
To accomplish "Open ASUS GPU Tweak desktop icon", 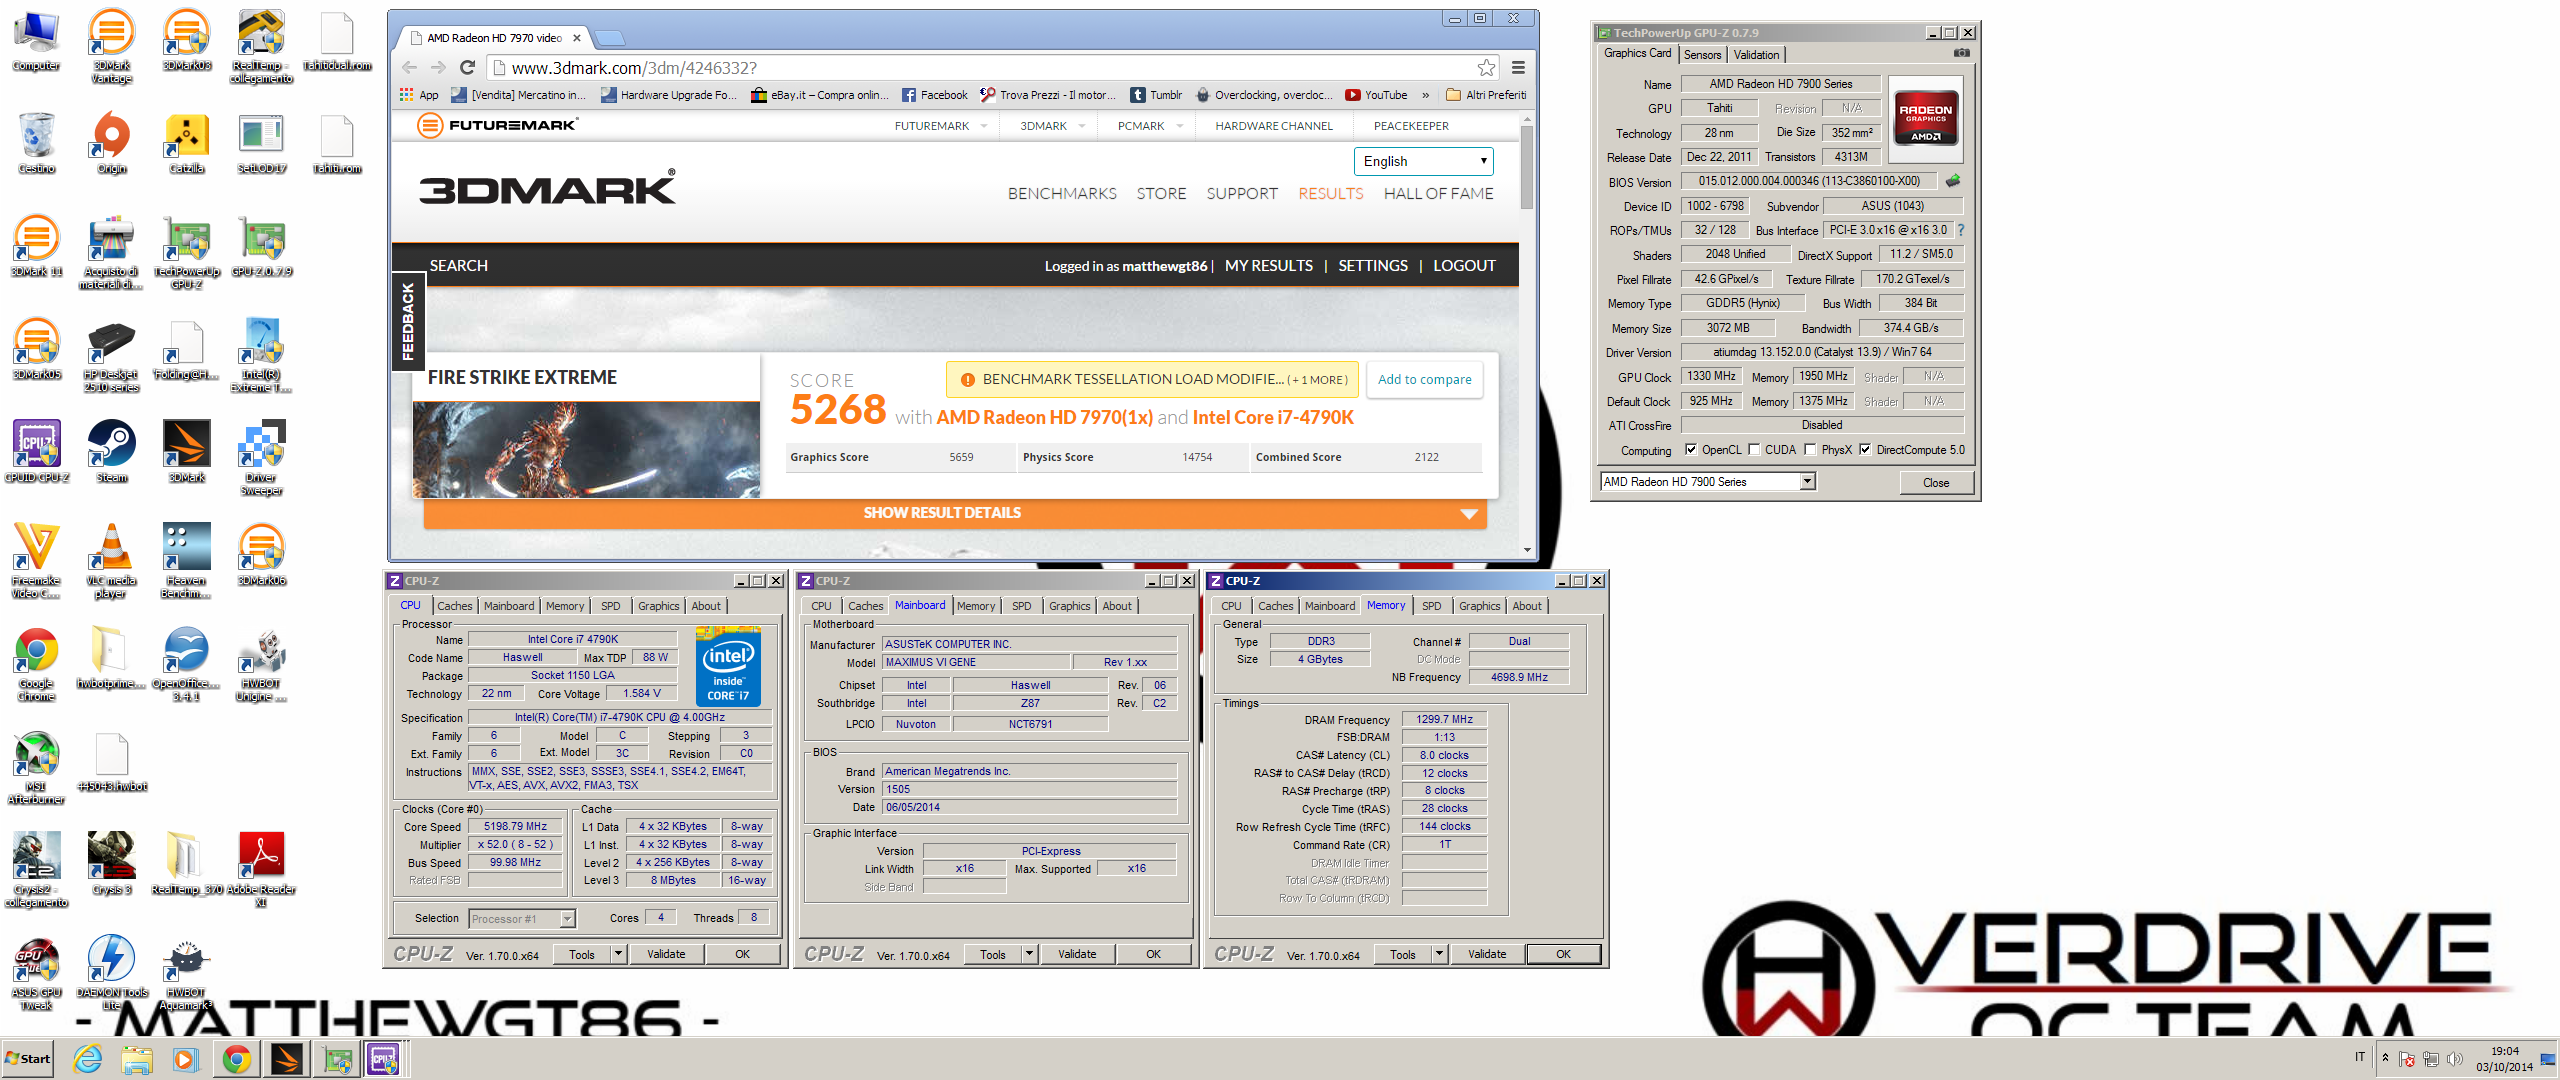I will (36, 973).
